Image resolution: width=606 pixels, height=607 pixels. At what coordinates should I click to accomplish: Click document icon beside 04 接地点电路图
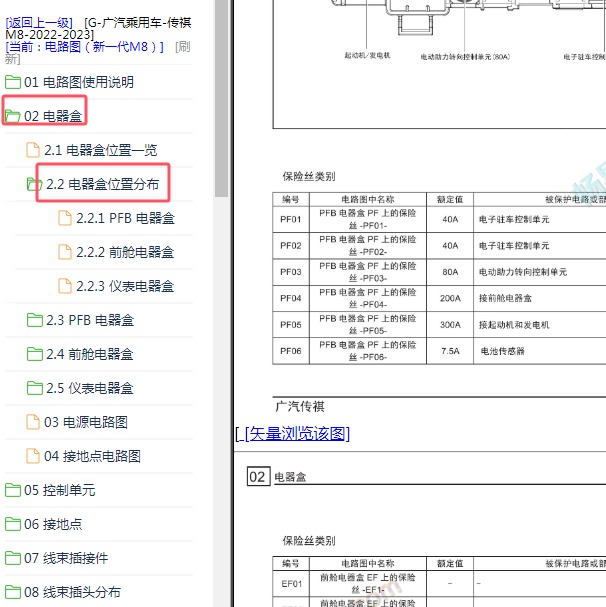[x=33, y=456]
